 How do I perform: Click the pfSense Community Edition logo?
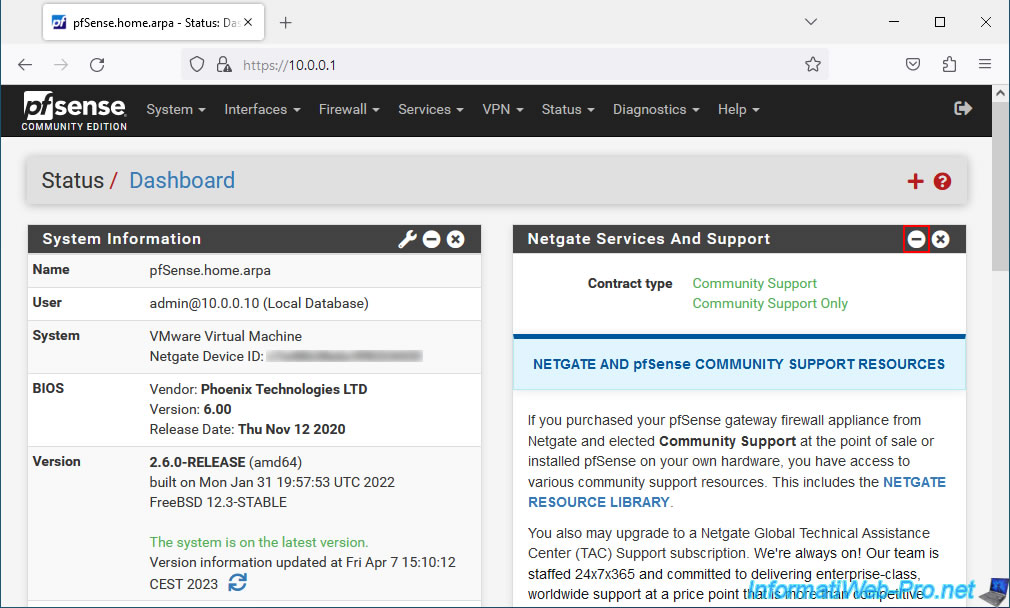[74, 111]
